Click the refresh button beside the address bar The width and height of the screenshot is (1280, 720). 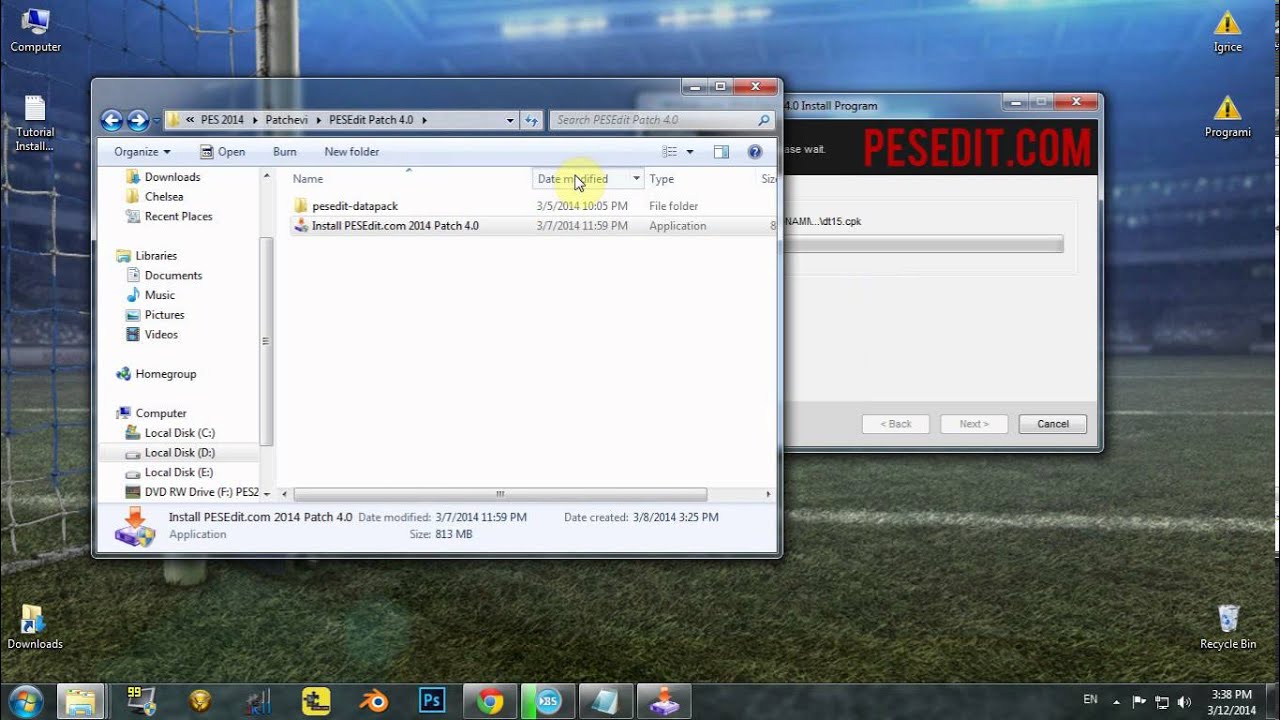click(x=532, y=120)
